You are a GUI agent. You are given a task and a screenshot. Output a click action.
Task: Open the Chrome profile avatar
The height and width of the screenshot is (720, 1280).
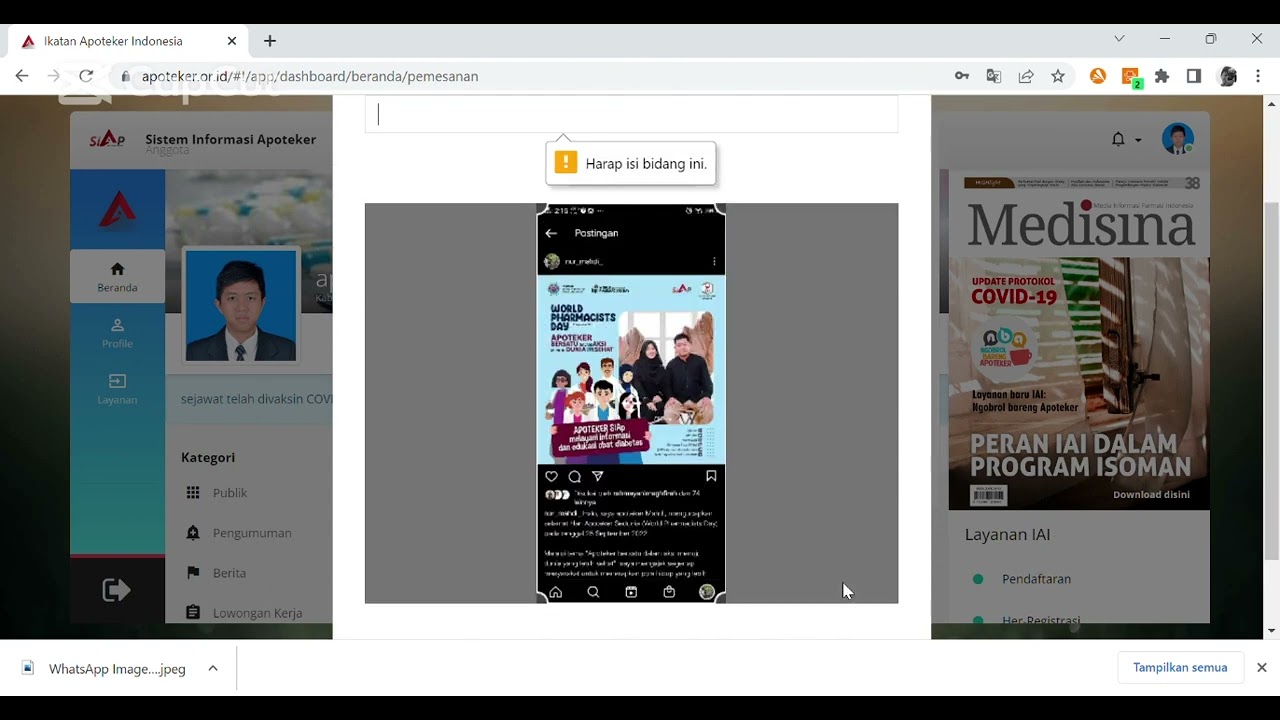[x=1228, y=76]
